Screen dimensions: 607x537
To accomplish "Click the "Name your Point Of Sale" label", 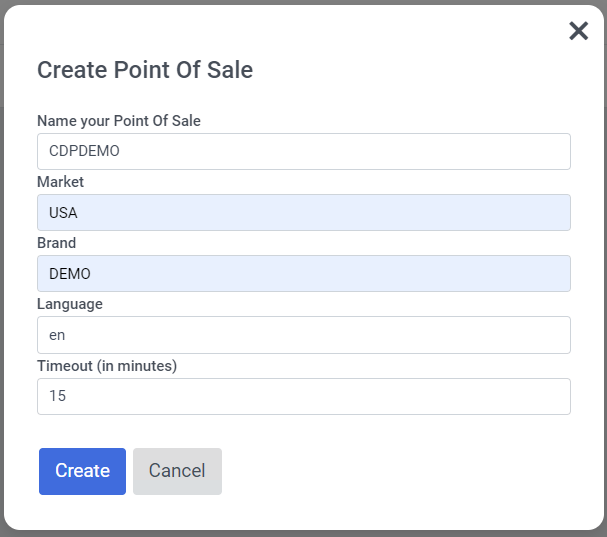I will (119, 121).
